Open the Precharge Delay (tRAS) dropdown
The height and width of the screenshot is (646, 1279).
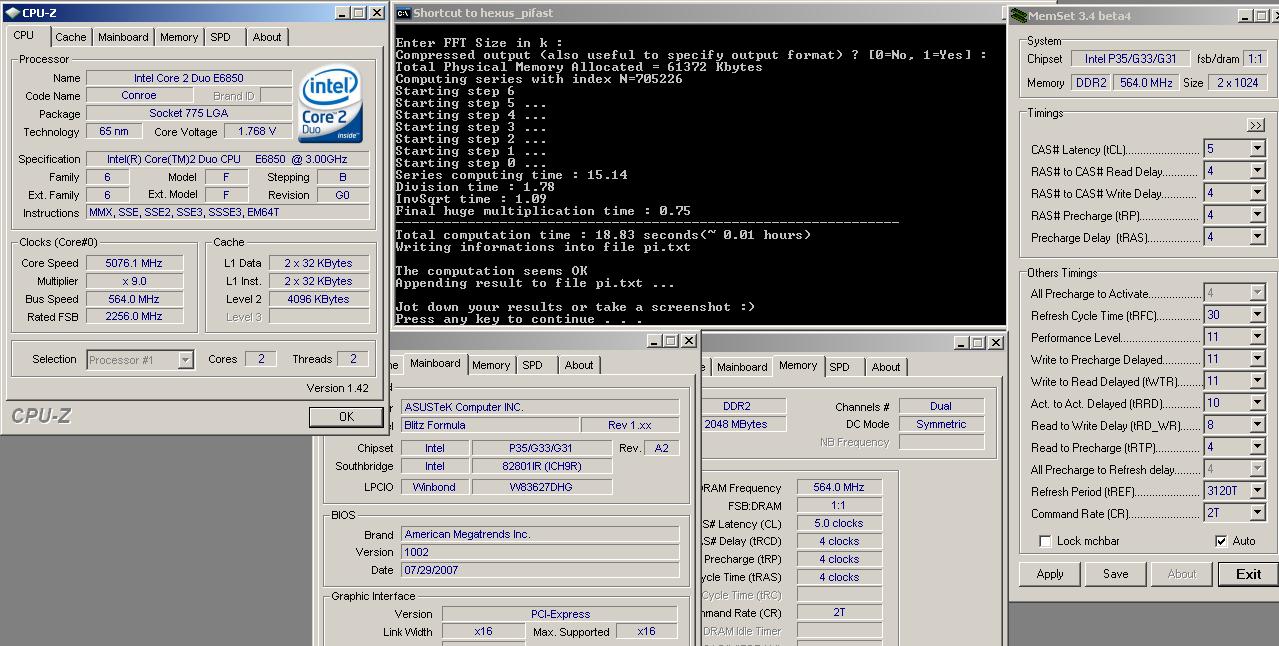1257,237
